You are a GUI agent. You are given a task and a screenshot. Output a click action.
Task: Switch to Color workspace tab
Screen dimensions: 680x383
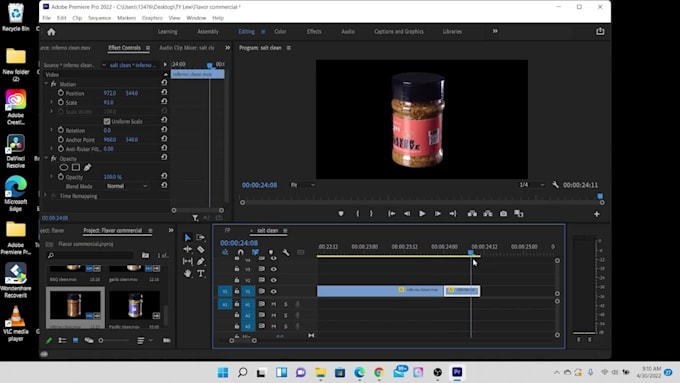tap(280, 32)
